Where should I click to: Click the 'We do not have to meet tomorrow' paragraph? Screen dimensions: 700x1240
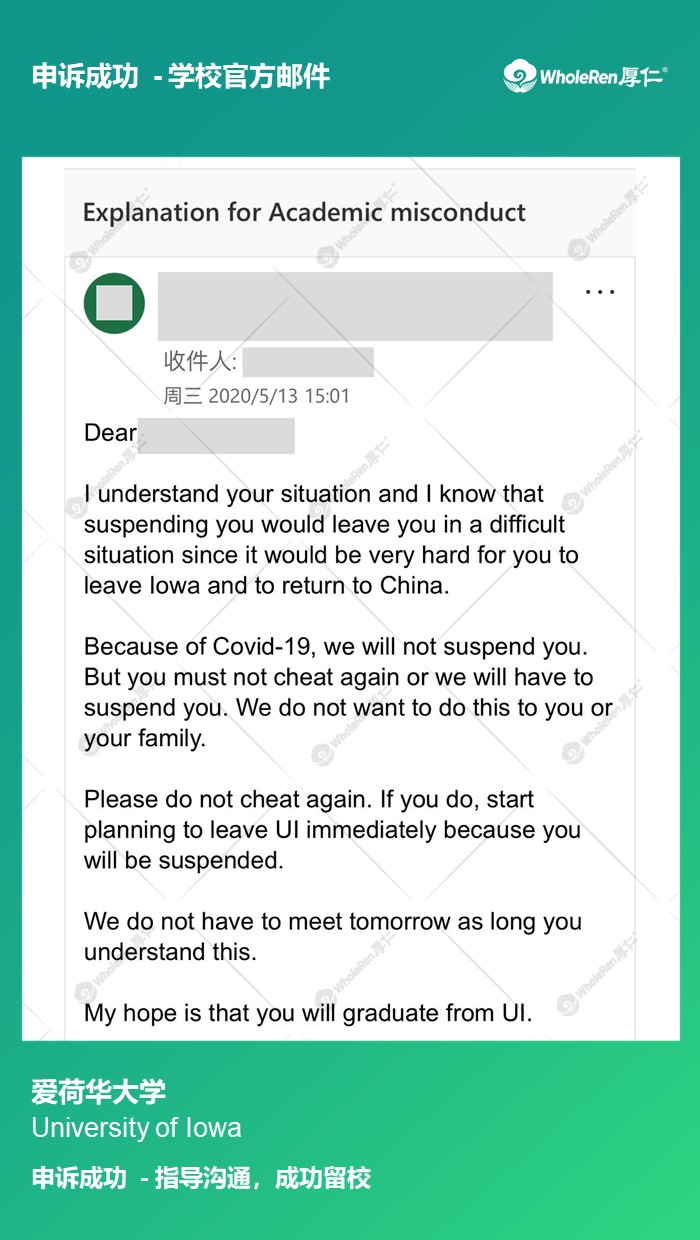point(332,936)
